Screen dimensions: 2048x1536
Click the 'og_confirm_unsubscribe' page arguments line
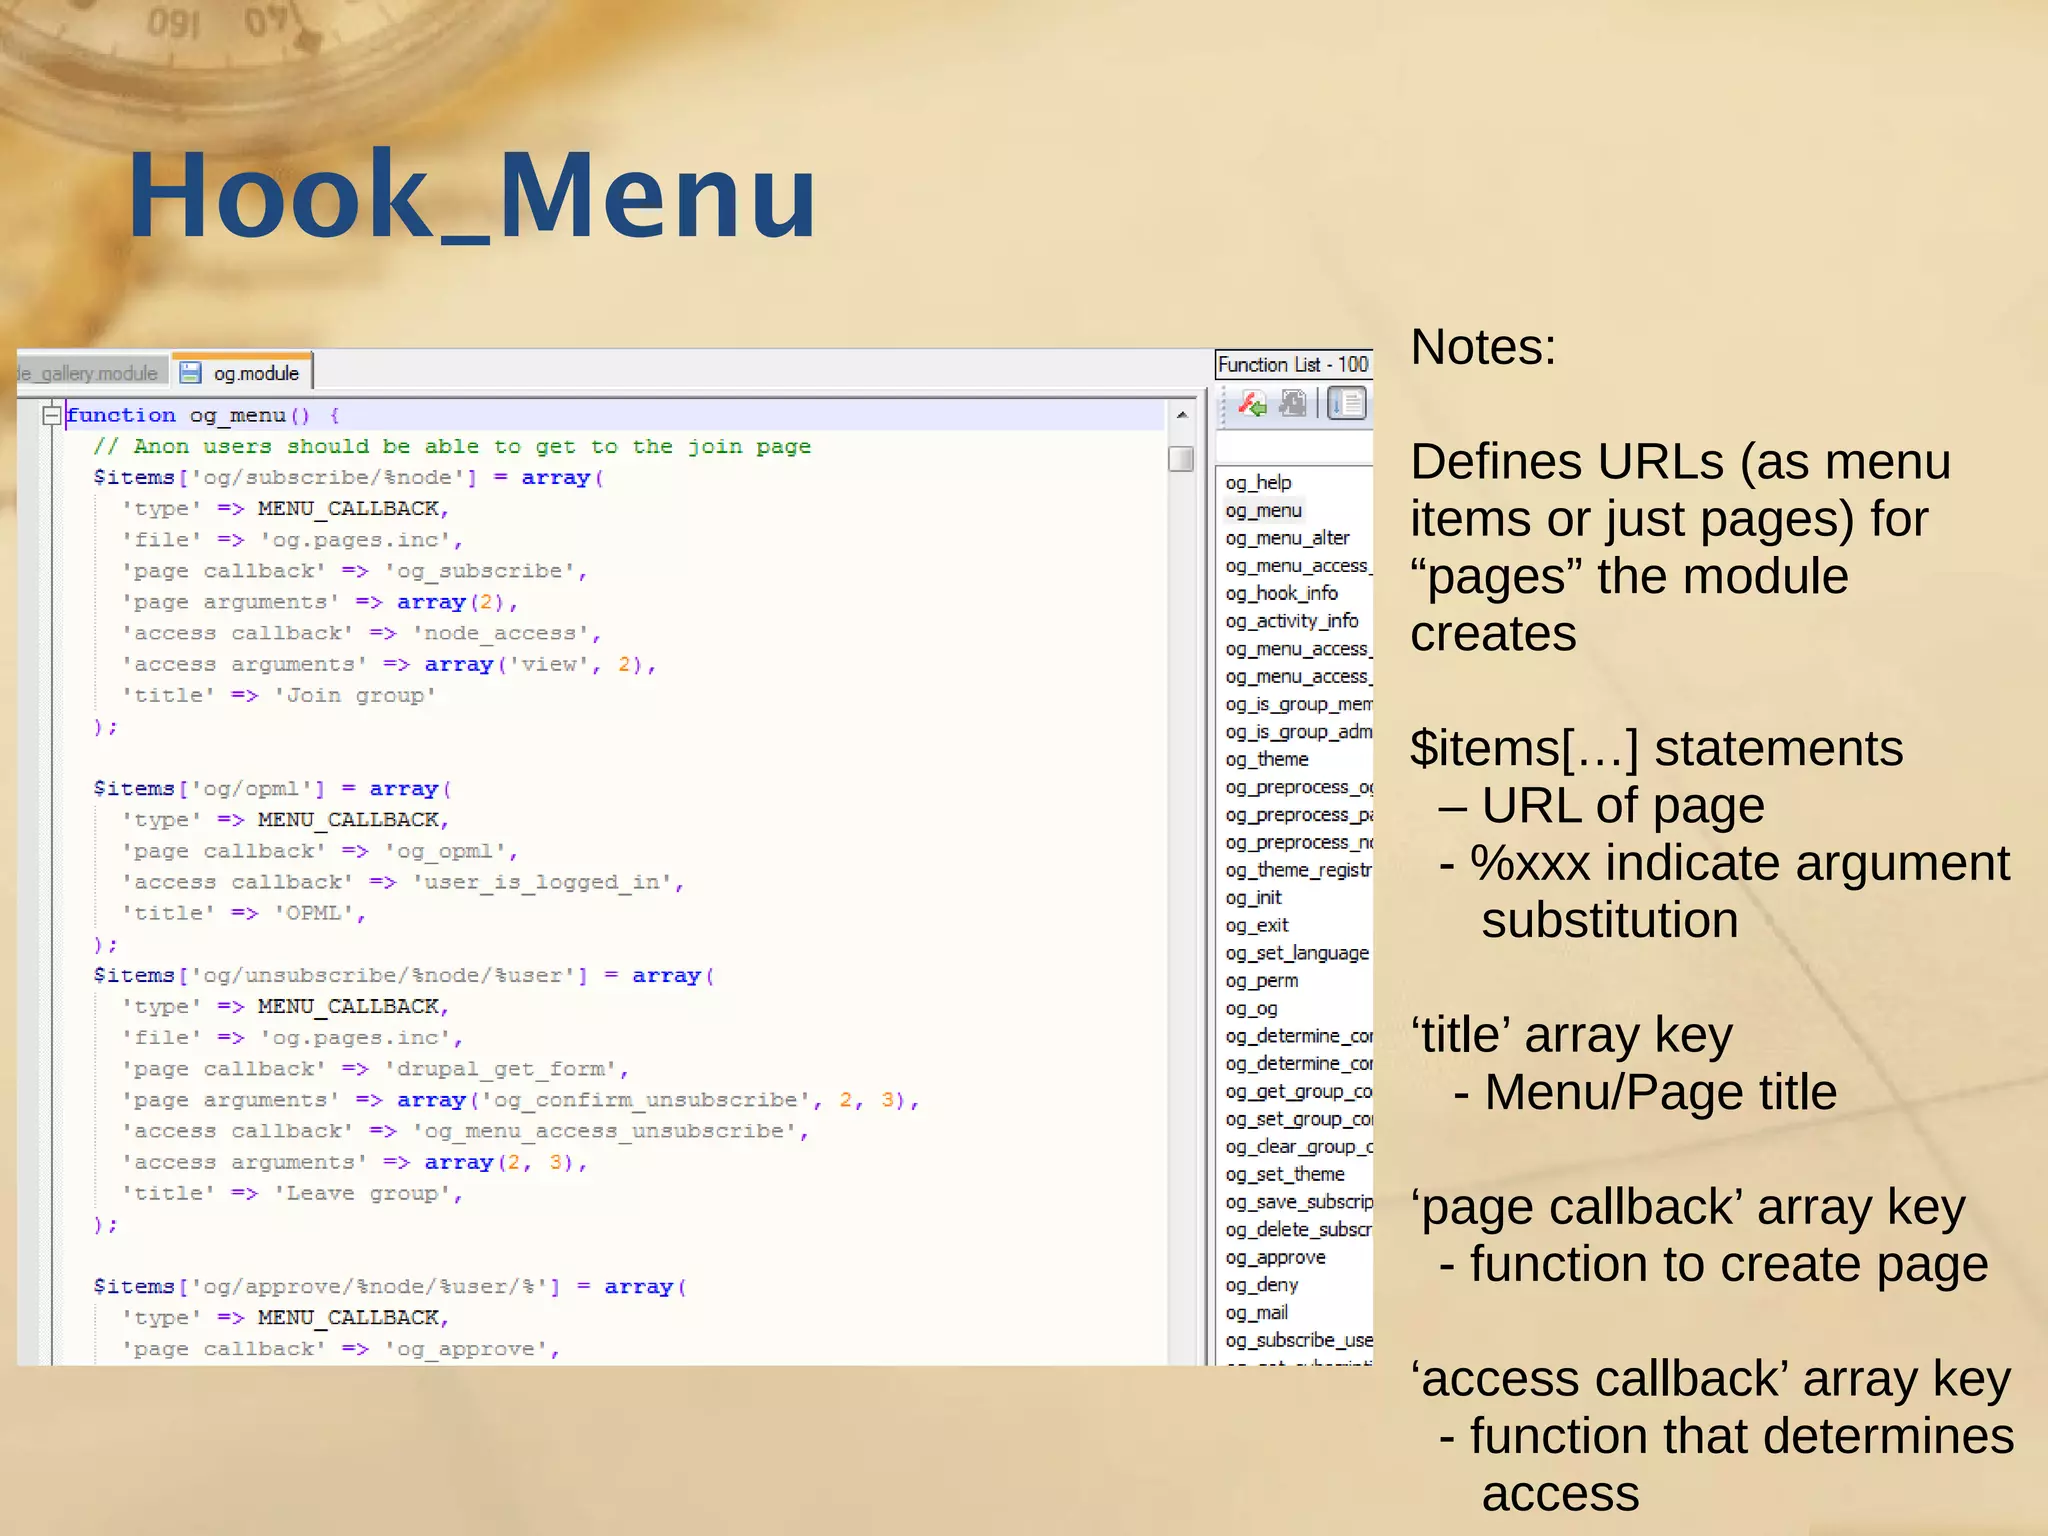(520, 1100)
